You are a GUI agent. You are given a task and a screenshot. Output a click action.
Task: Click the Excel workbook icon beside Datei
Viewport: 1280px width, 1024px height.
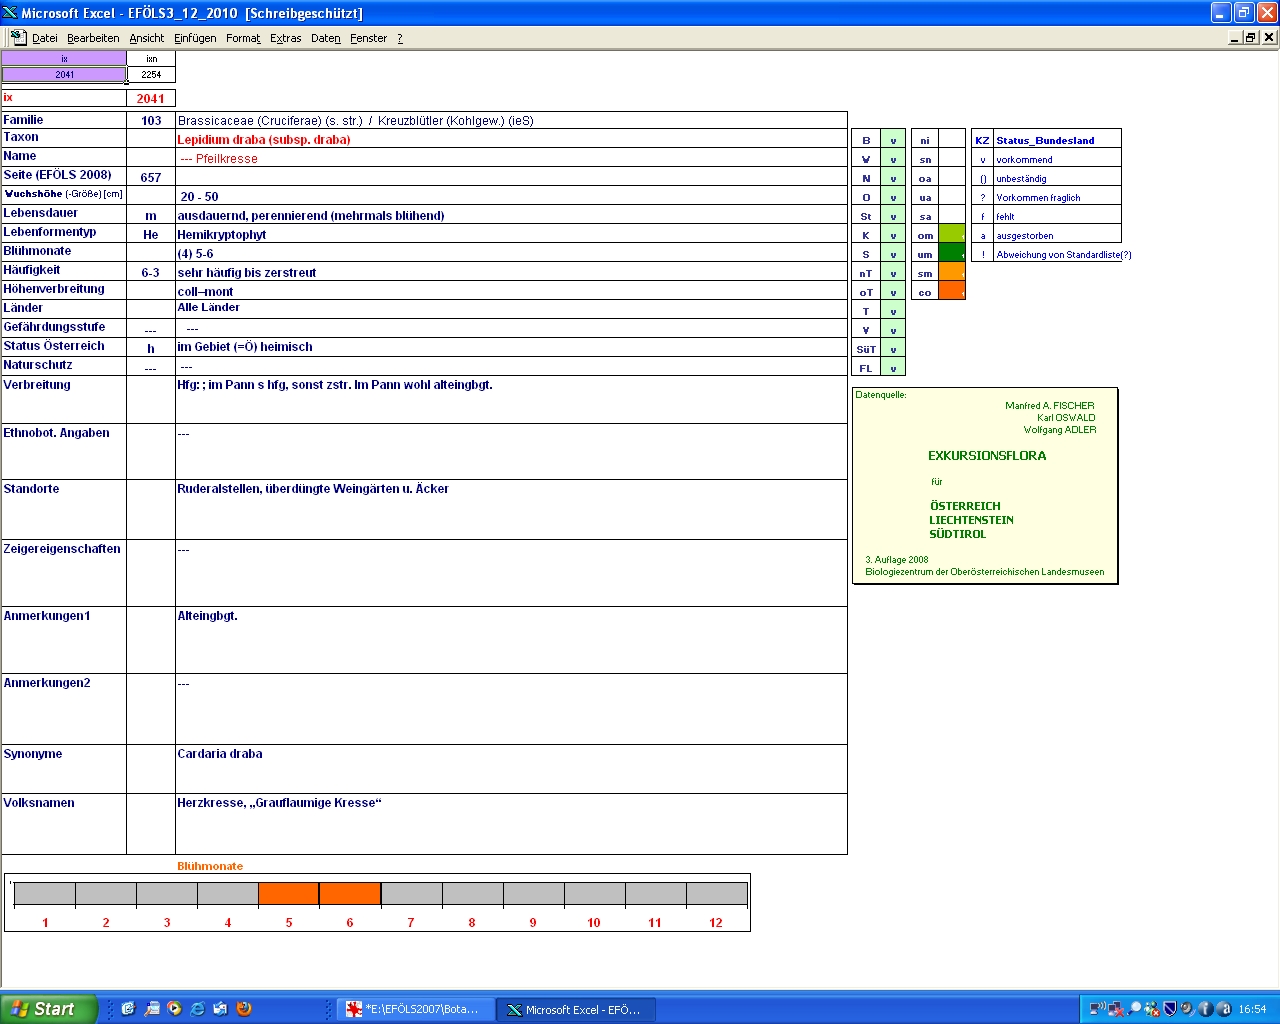[18, 37]
